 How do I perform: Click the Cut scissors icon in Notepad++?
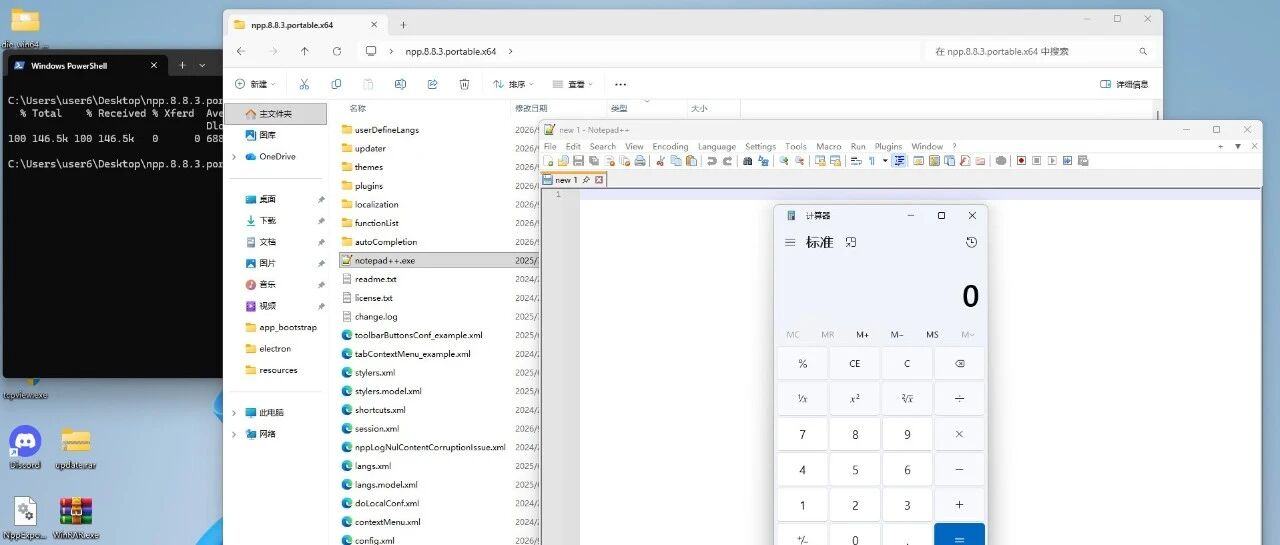(x=659, y=160)
